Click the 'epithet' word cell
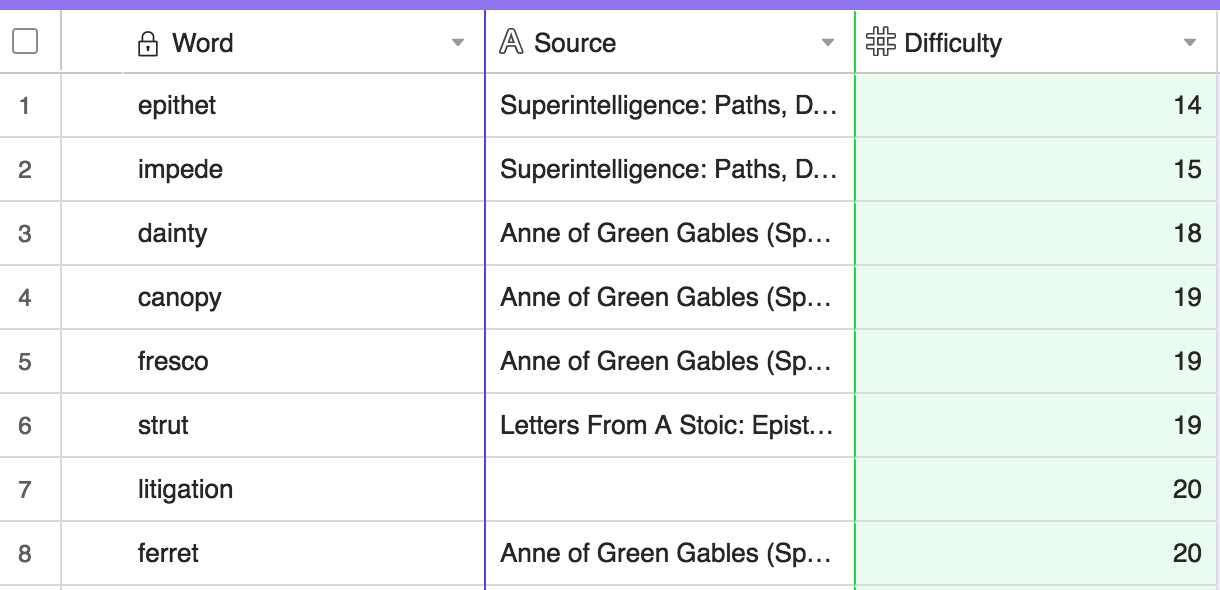1220x590 pixels. 177,105
